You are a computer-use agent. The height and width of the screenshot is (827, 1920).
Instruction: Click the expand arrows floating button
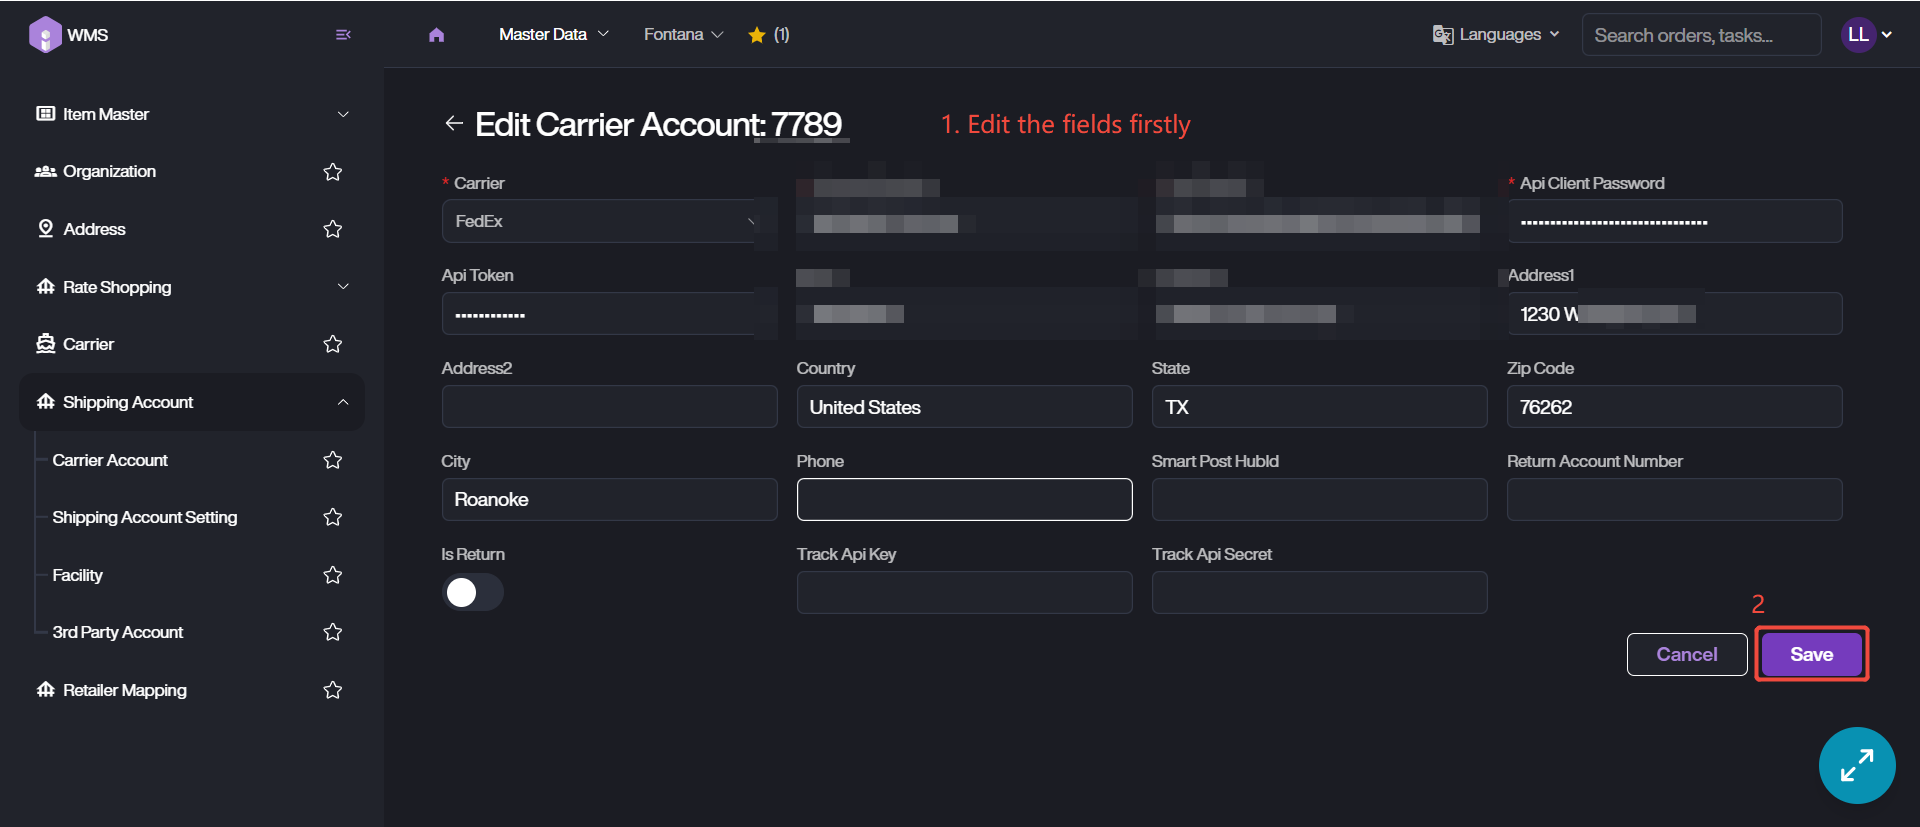[x=1856, y=765]
